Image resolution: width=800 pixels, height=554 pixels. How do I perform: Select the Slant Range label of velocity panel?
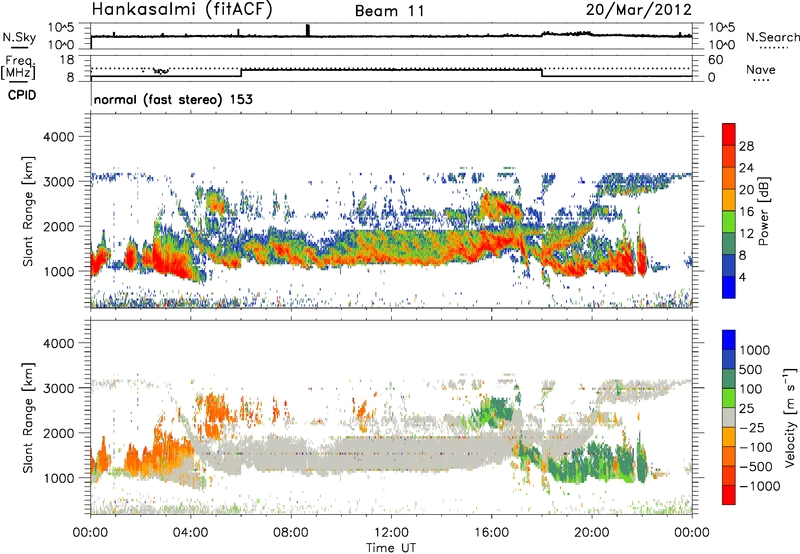pyautogui.click(x=28, y=418)
